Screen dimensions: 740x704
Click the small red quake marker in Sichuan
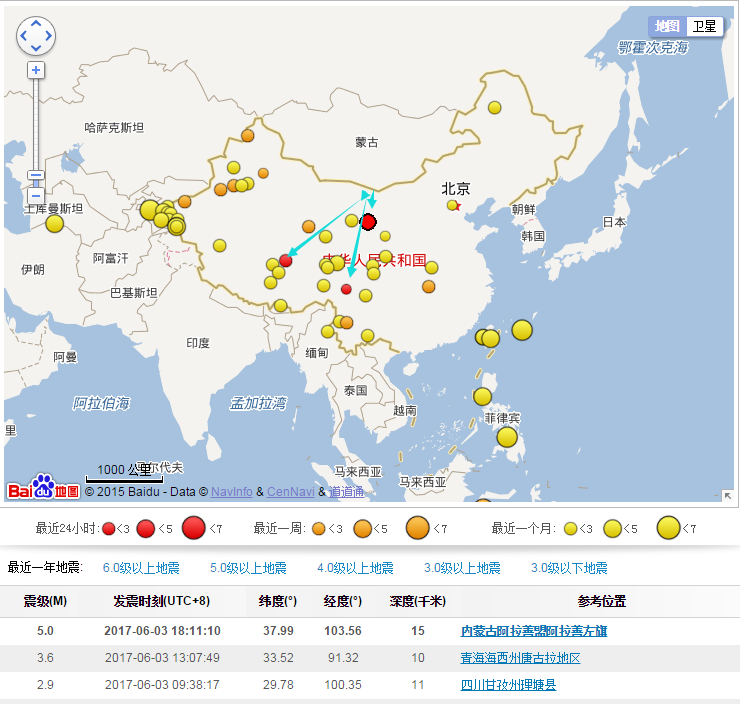pos(346,289)
